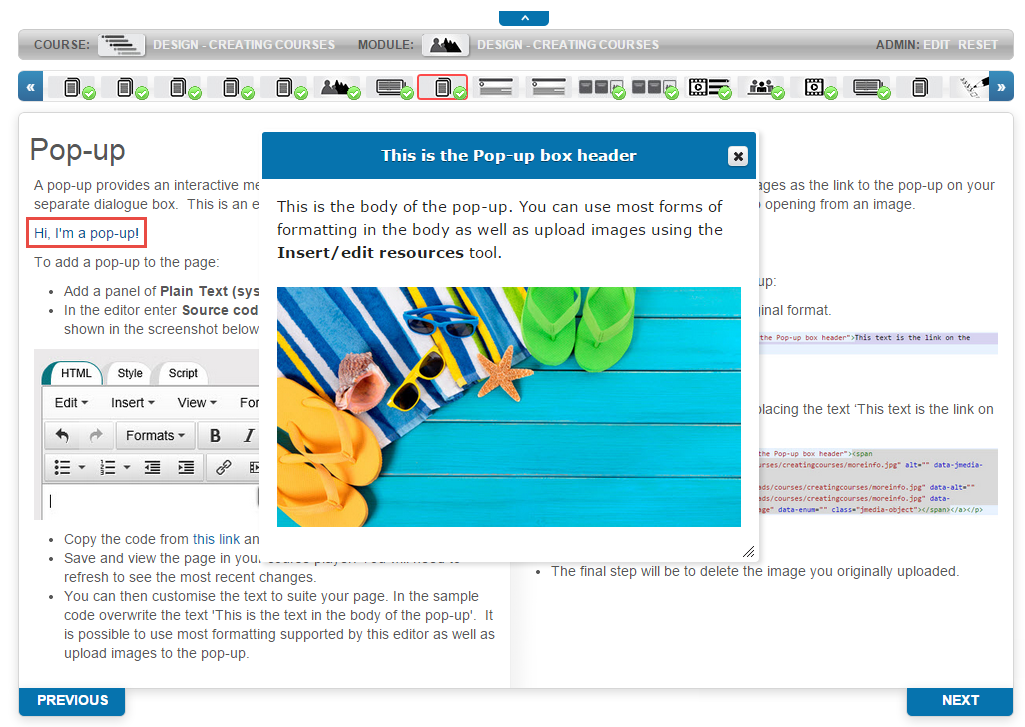Viewport: 1025px width, 727px height.
Task: Advance with the NEXT button
Action: tap(959, 701)
